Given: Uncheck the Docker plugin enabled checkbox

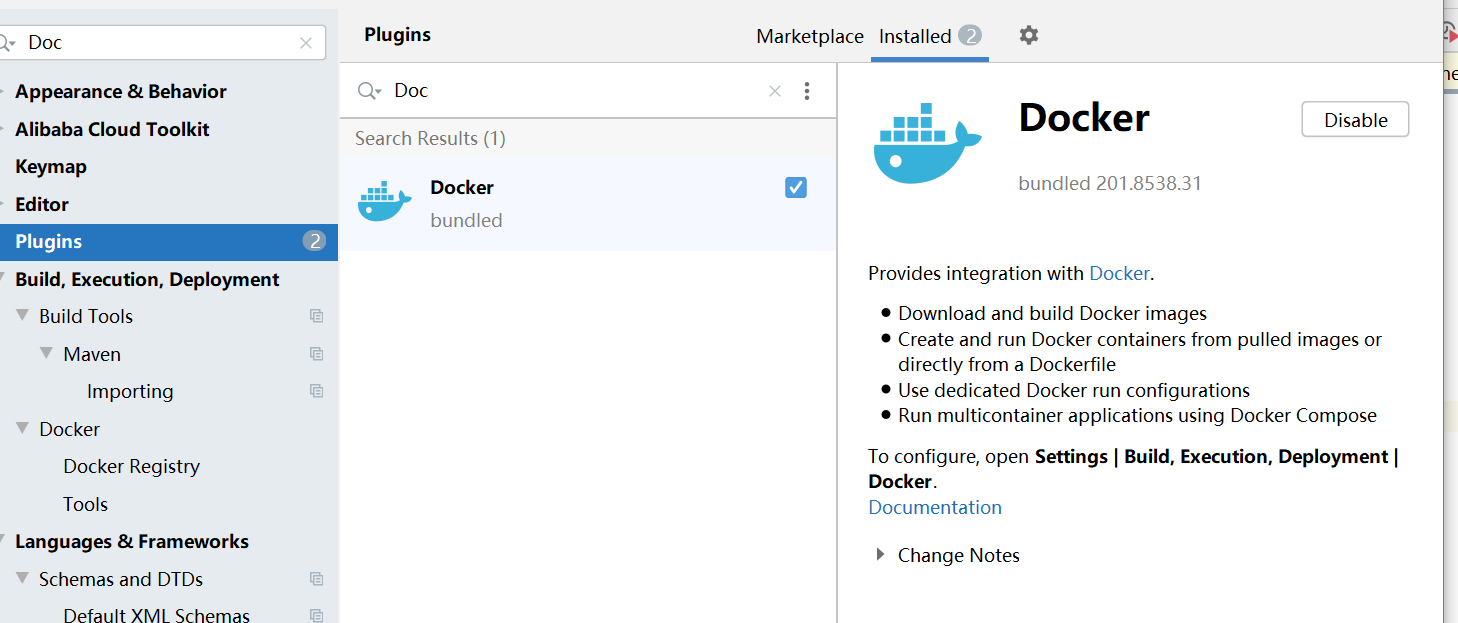Looking at the screenshot, I should coord(796,187).
